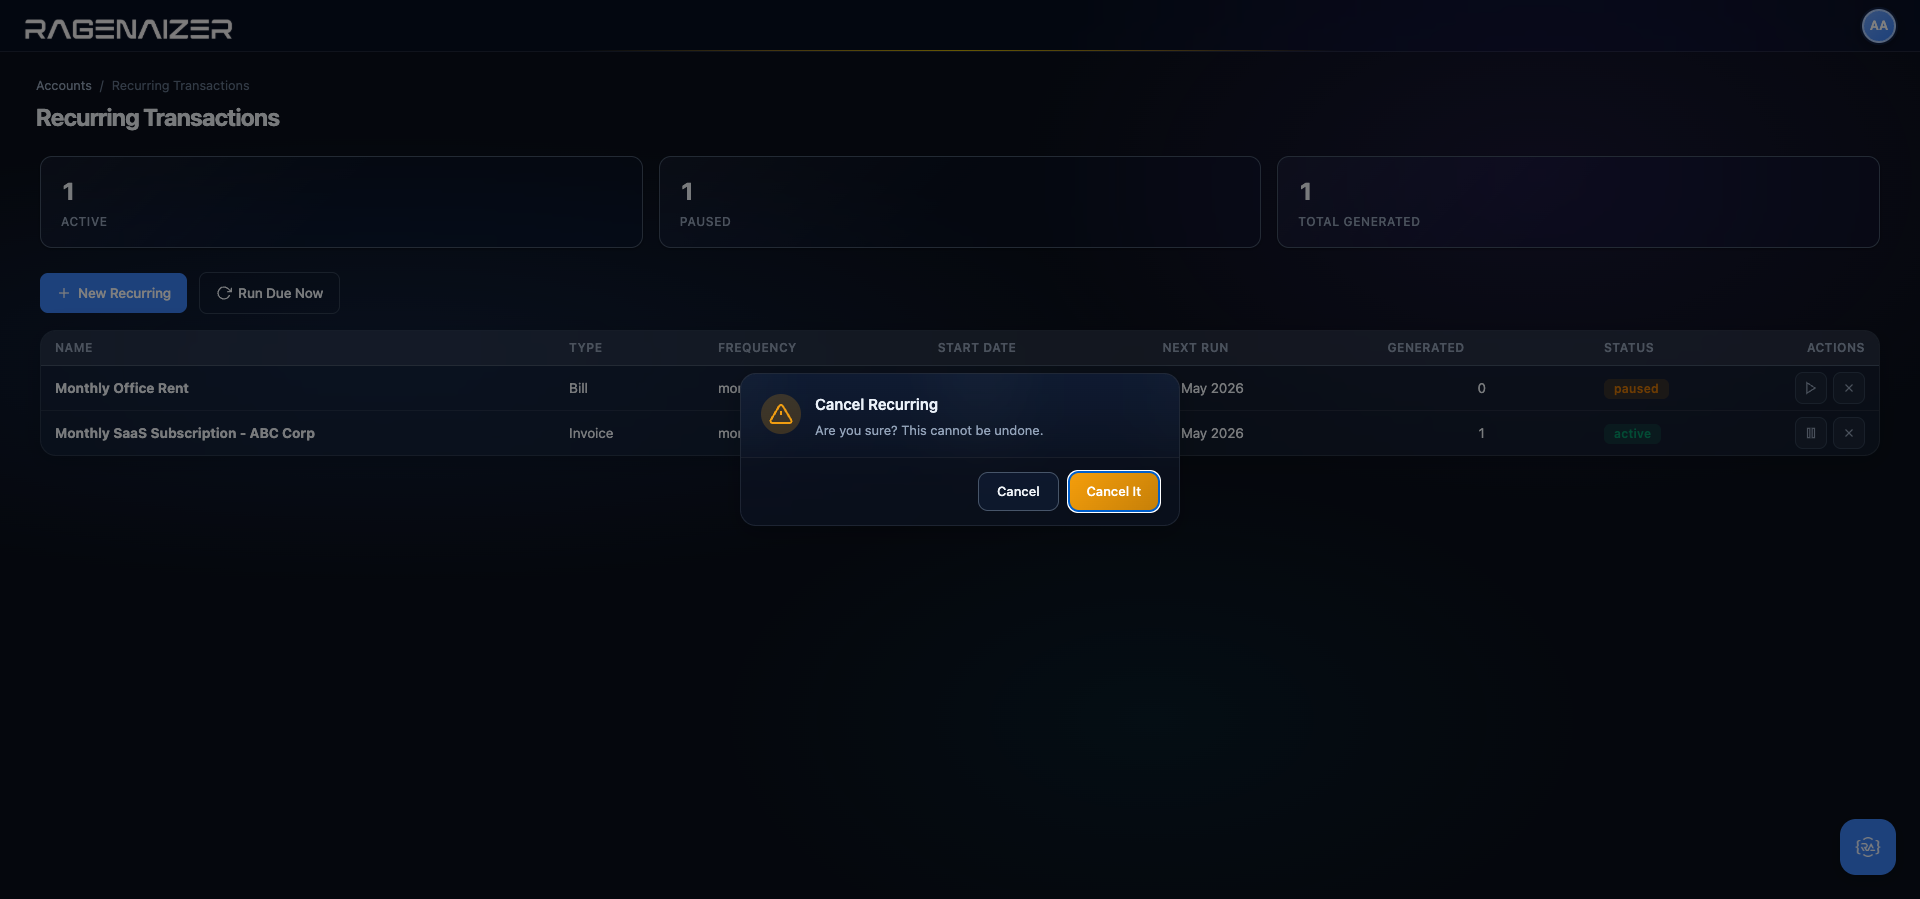Click the 'This cannot be undone' message

tap(929, 431)
